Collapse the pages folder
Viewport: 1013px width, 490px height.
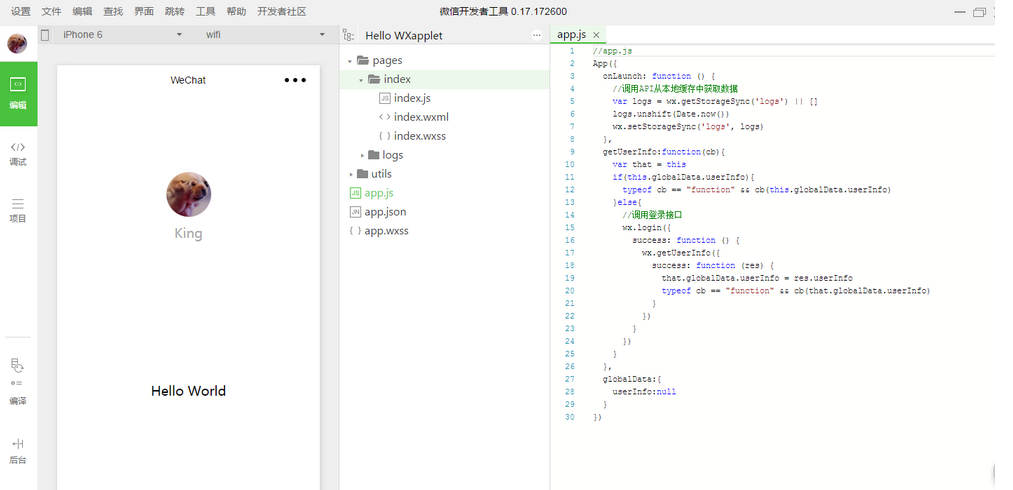350,61
